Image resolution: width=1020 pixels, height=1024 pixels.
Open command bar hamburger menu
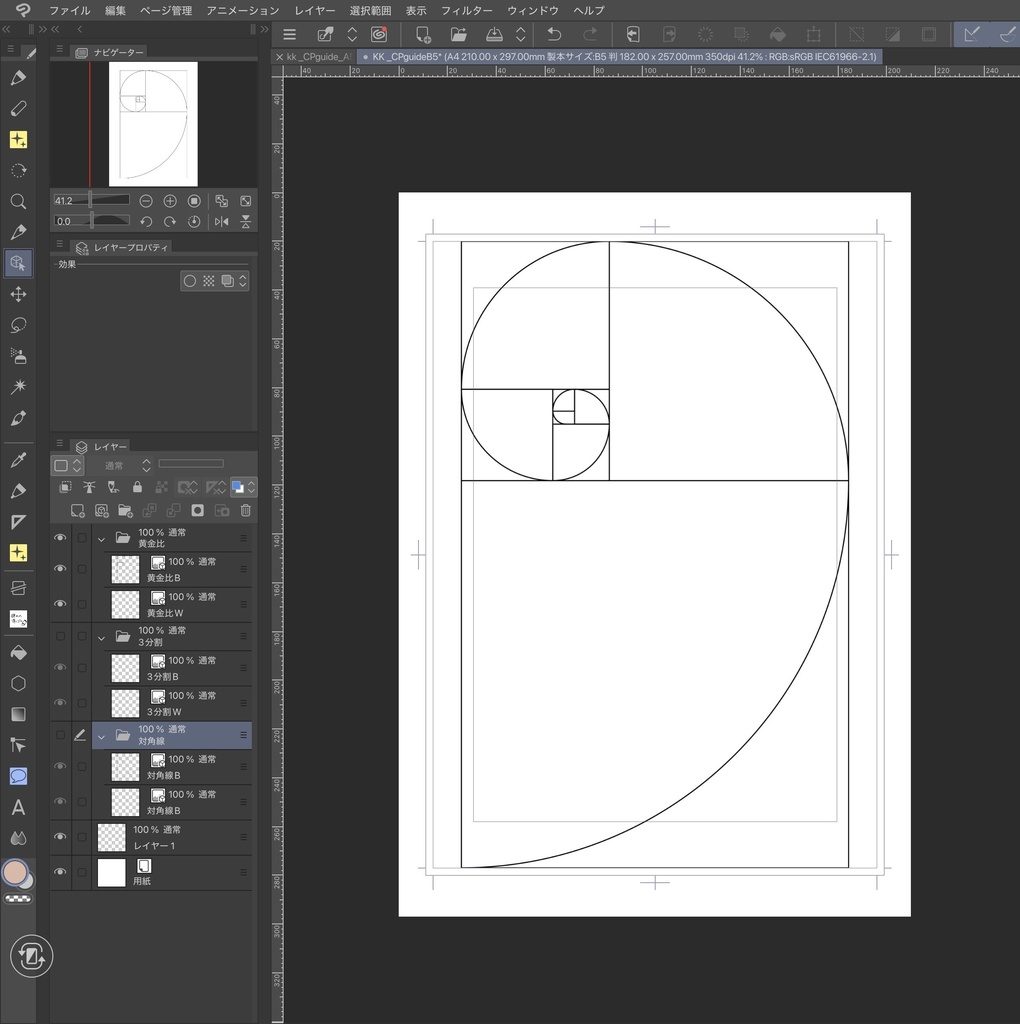(x=289, y=34)
